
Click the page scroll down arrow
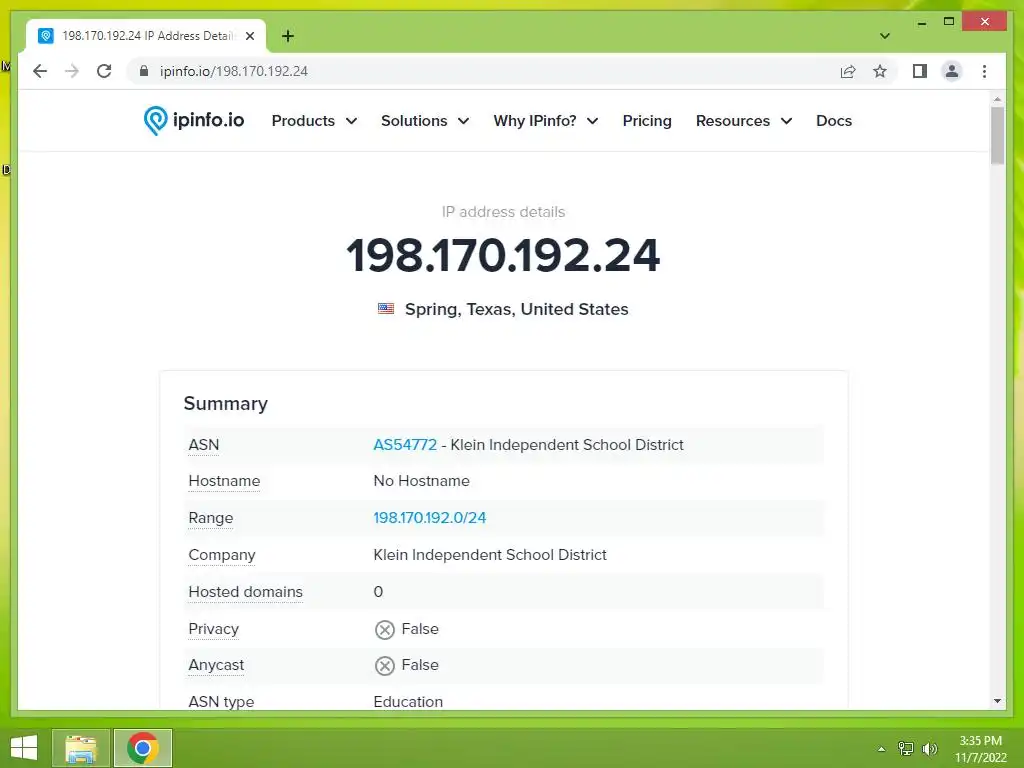[997, 701]
